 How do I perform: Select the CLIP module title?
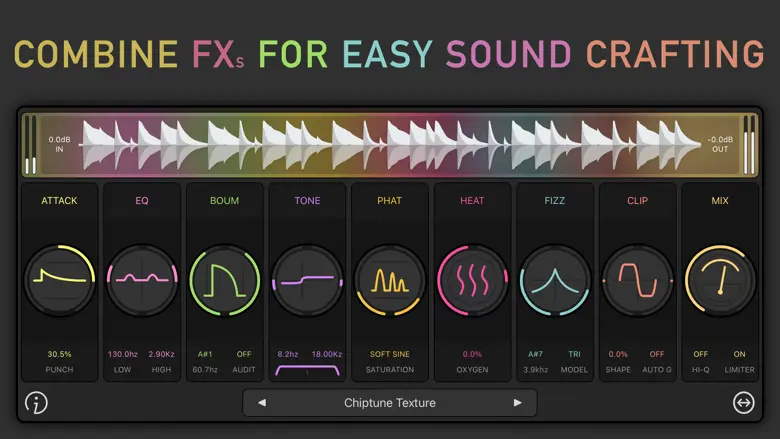pyautogui.click(x=637, y=200)
